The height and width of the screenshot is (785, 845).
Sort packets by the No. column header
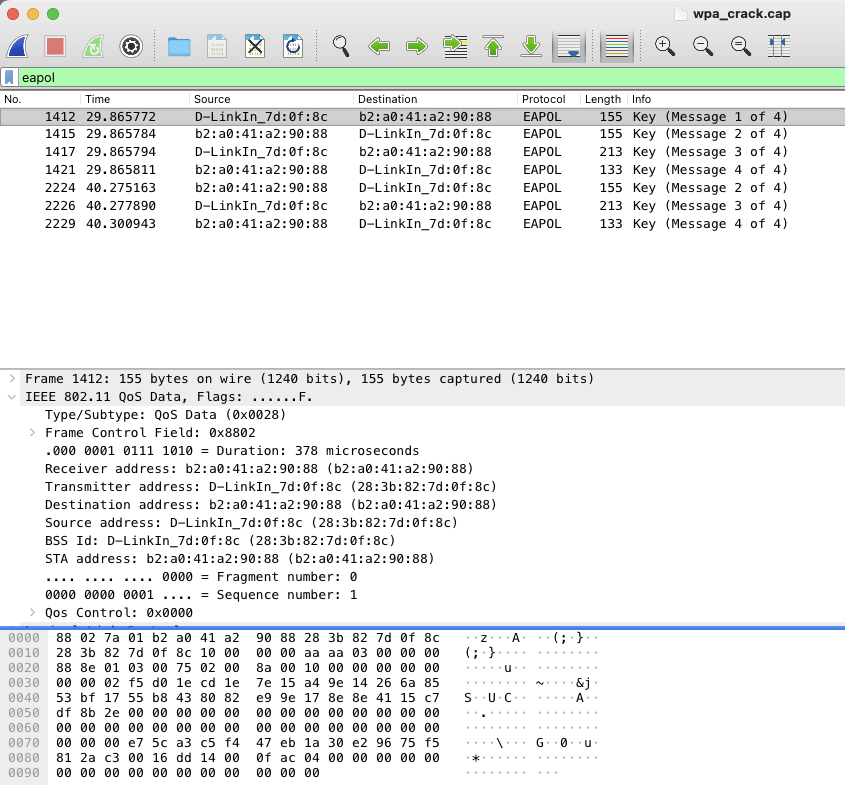click(40, 99)
